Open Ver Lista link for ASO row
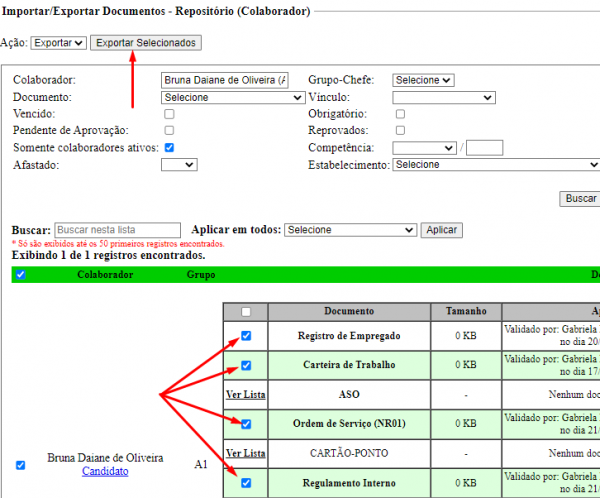This screenshot has height=498, width=600. tap(245, 395)
